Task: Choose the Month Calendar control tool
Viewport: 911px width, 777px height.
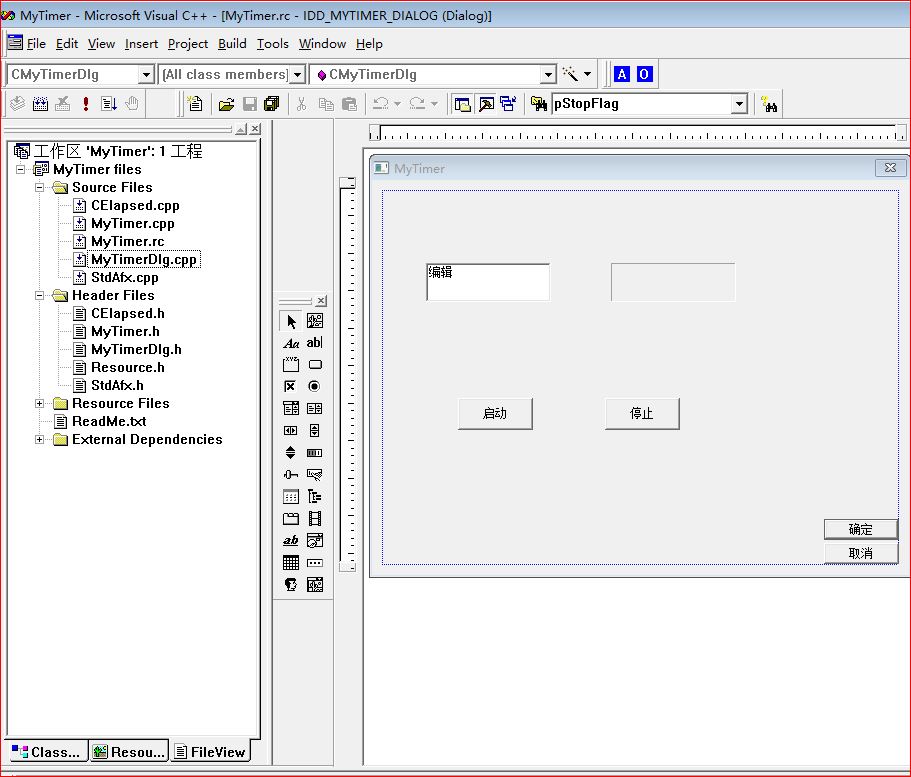Action: [x=291, y=563]
